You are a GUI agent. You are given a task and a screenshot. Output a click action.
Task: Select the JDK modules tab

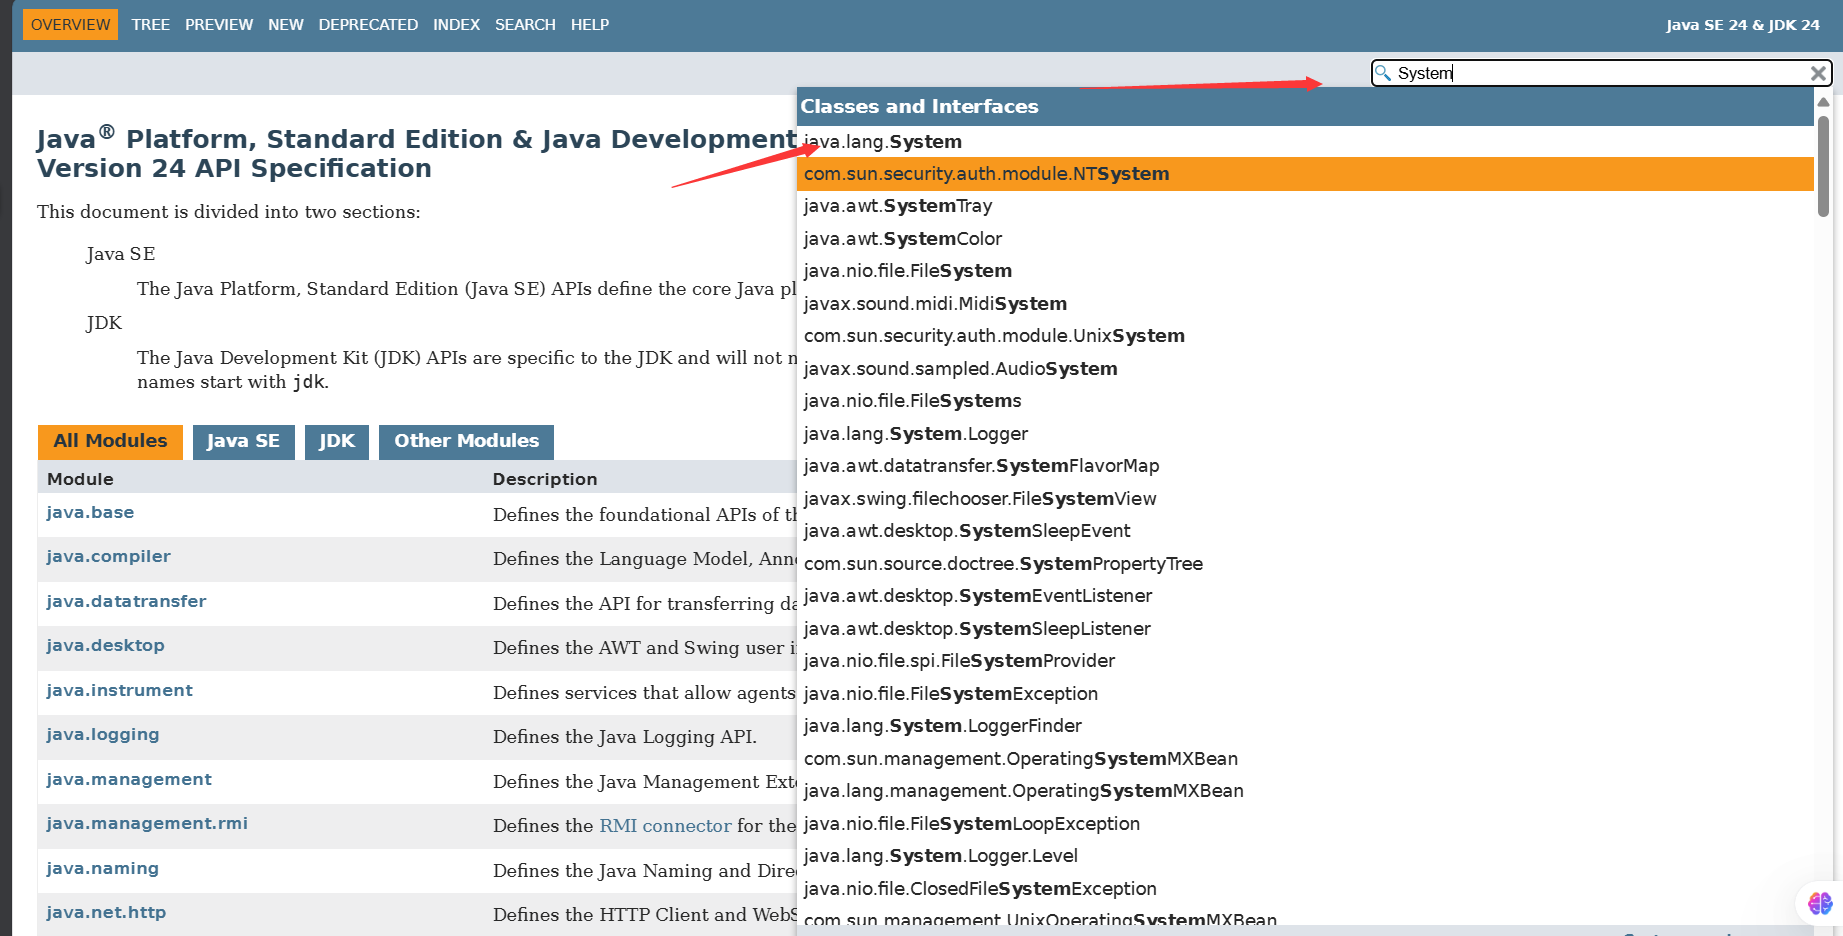click(x=337, y=442)
